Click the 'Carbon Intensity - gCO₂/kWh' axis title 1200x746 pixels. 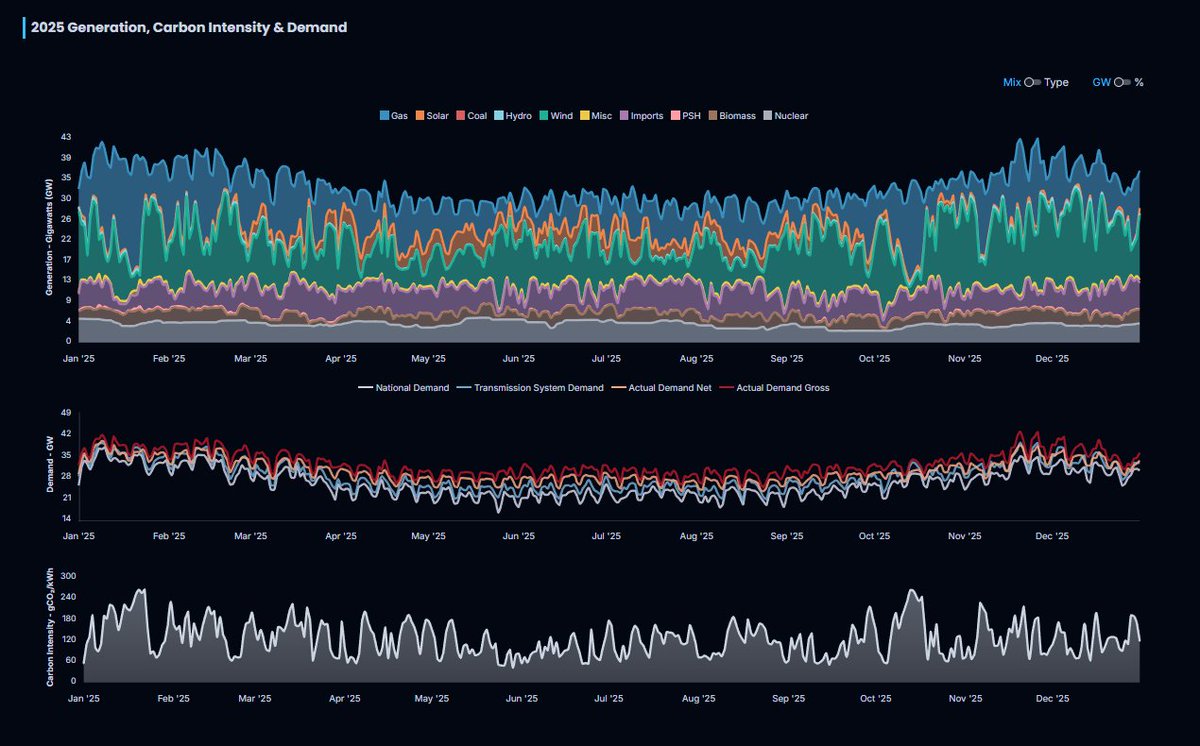[x=49, y=629]
